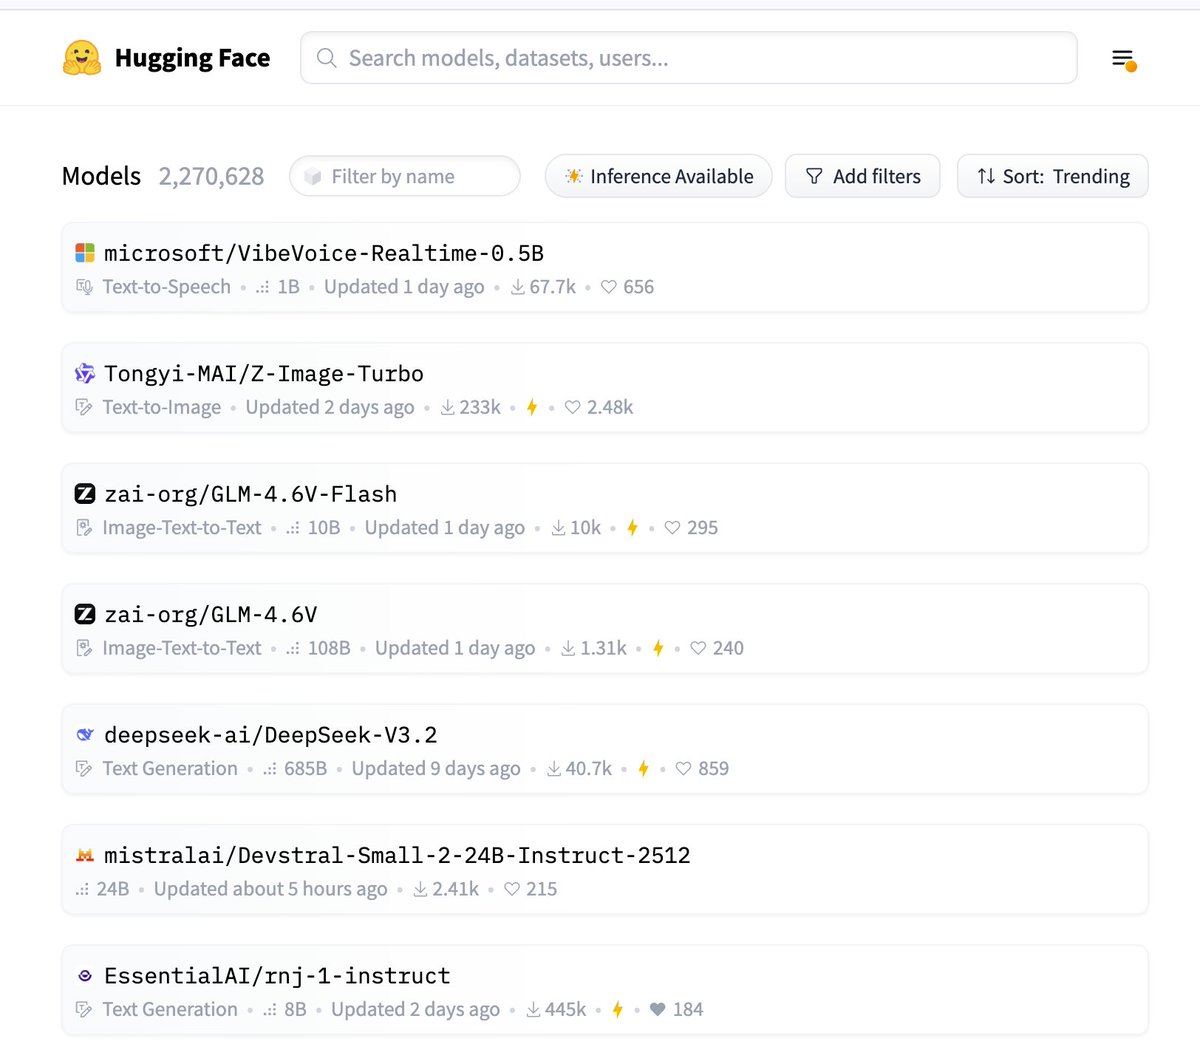Click the DeepSeek whale icon
The image size is (1200, 1061).
pos(85,734)
